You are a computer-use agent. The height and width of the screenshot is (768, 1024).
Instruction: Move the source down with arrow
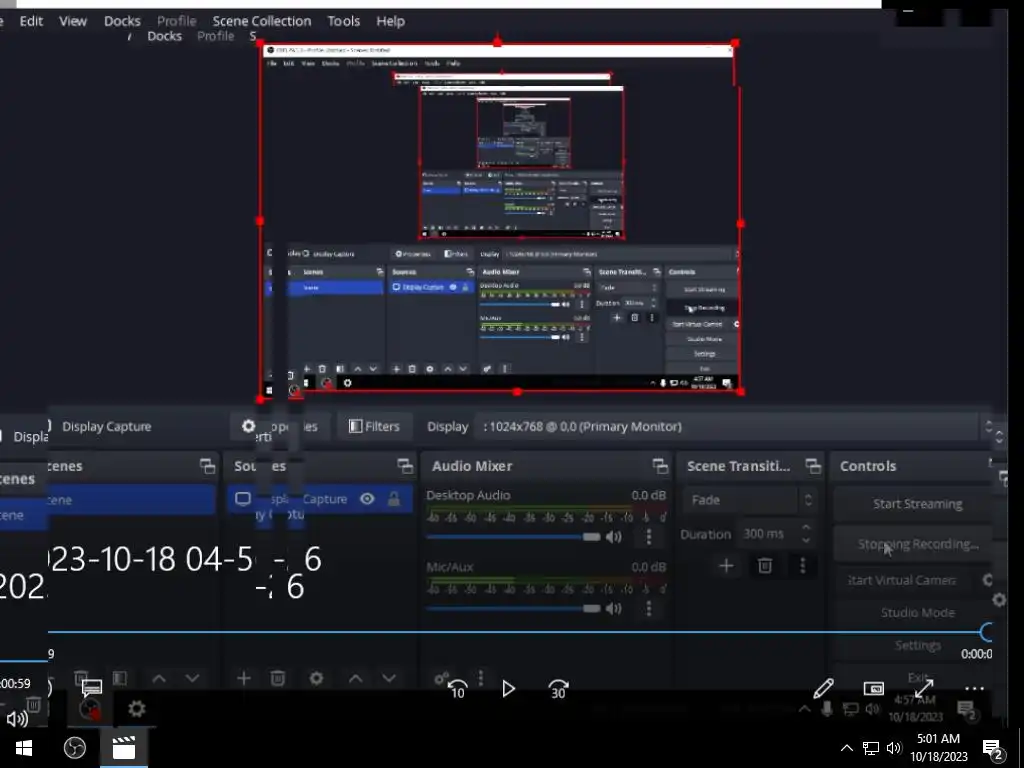pos(389,679)
